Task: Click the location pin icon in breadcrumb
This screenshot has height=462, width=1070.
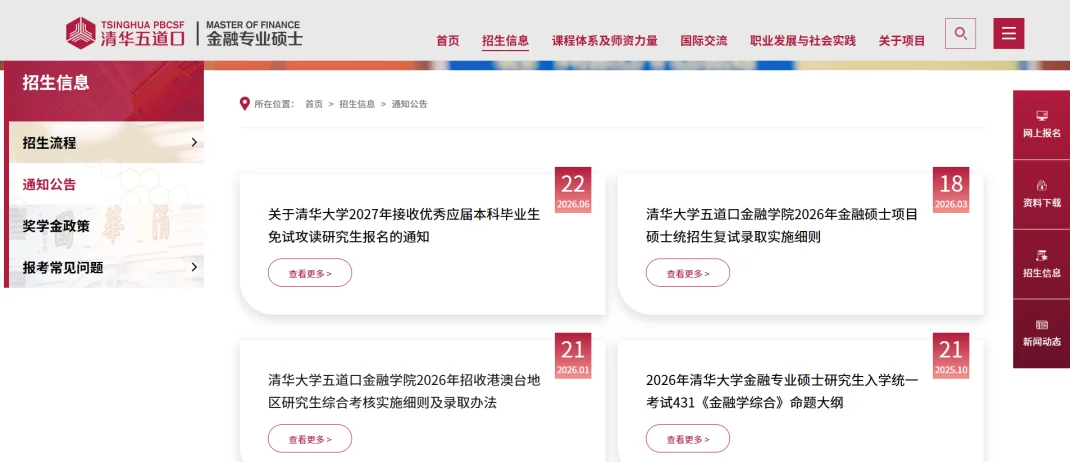Action: pos(244,104)
